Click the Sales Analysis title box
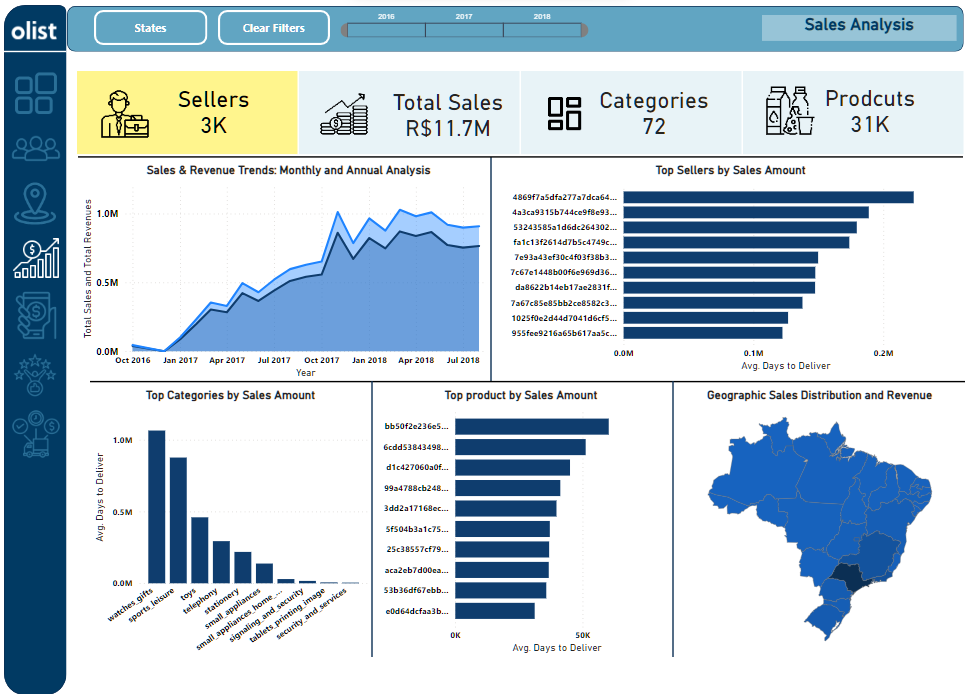 tap(858, 27)
